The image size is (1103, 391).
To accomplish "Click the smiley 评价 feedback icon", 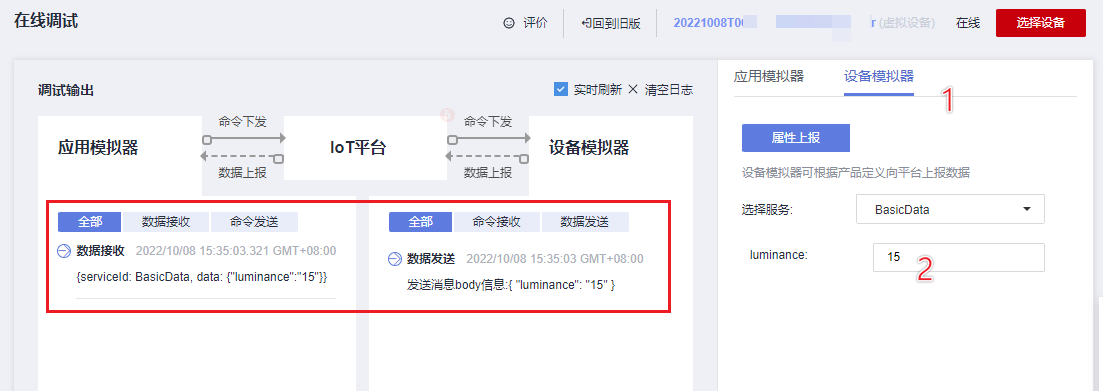I will click(x=509, y=23).
